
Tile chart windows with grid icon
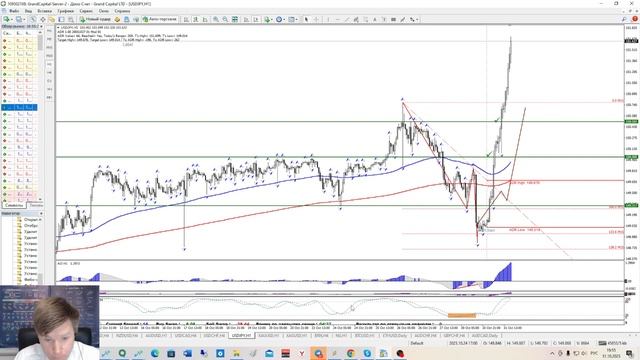[x=235, y=19]
